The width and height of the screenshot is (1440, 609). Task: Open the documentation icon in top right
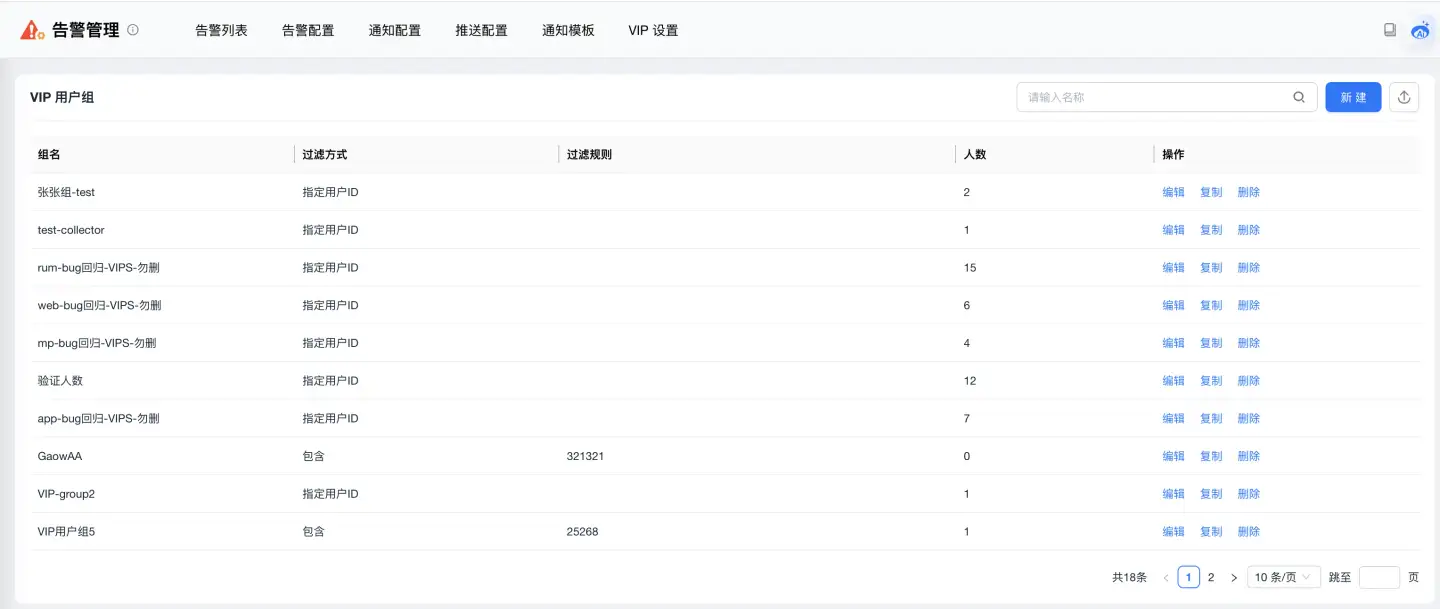coord(1389,29)
